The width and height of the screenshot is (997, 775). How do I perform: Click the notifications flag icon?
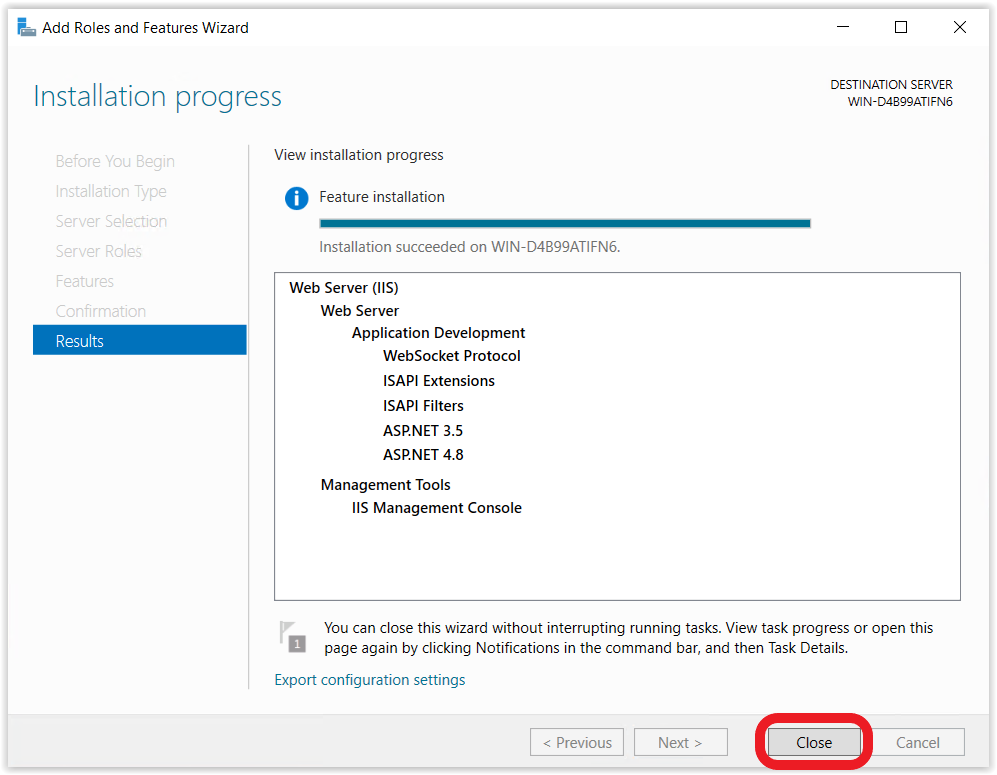coord(292,637)
